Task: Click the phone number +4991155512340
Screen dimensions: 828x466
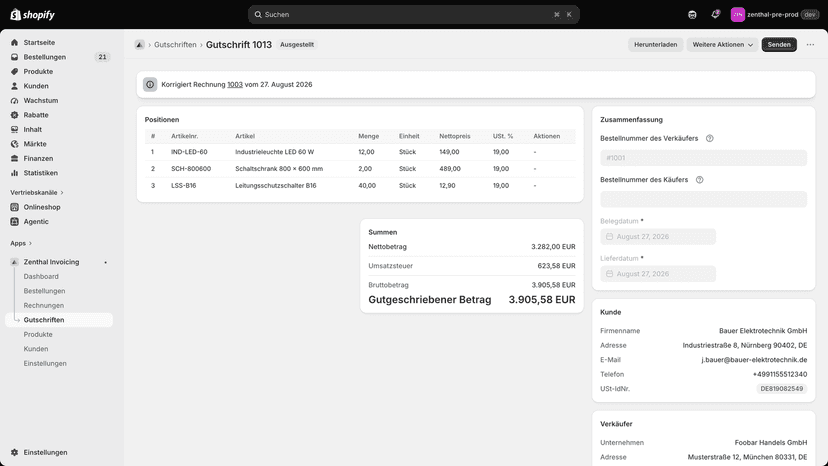Action: 780,374
